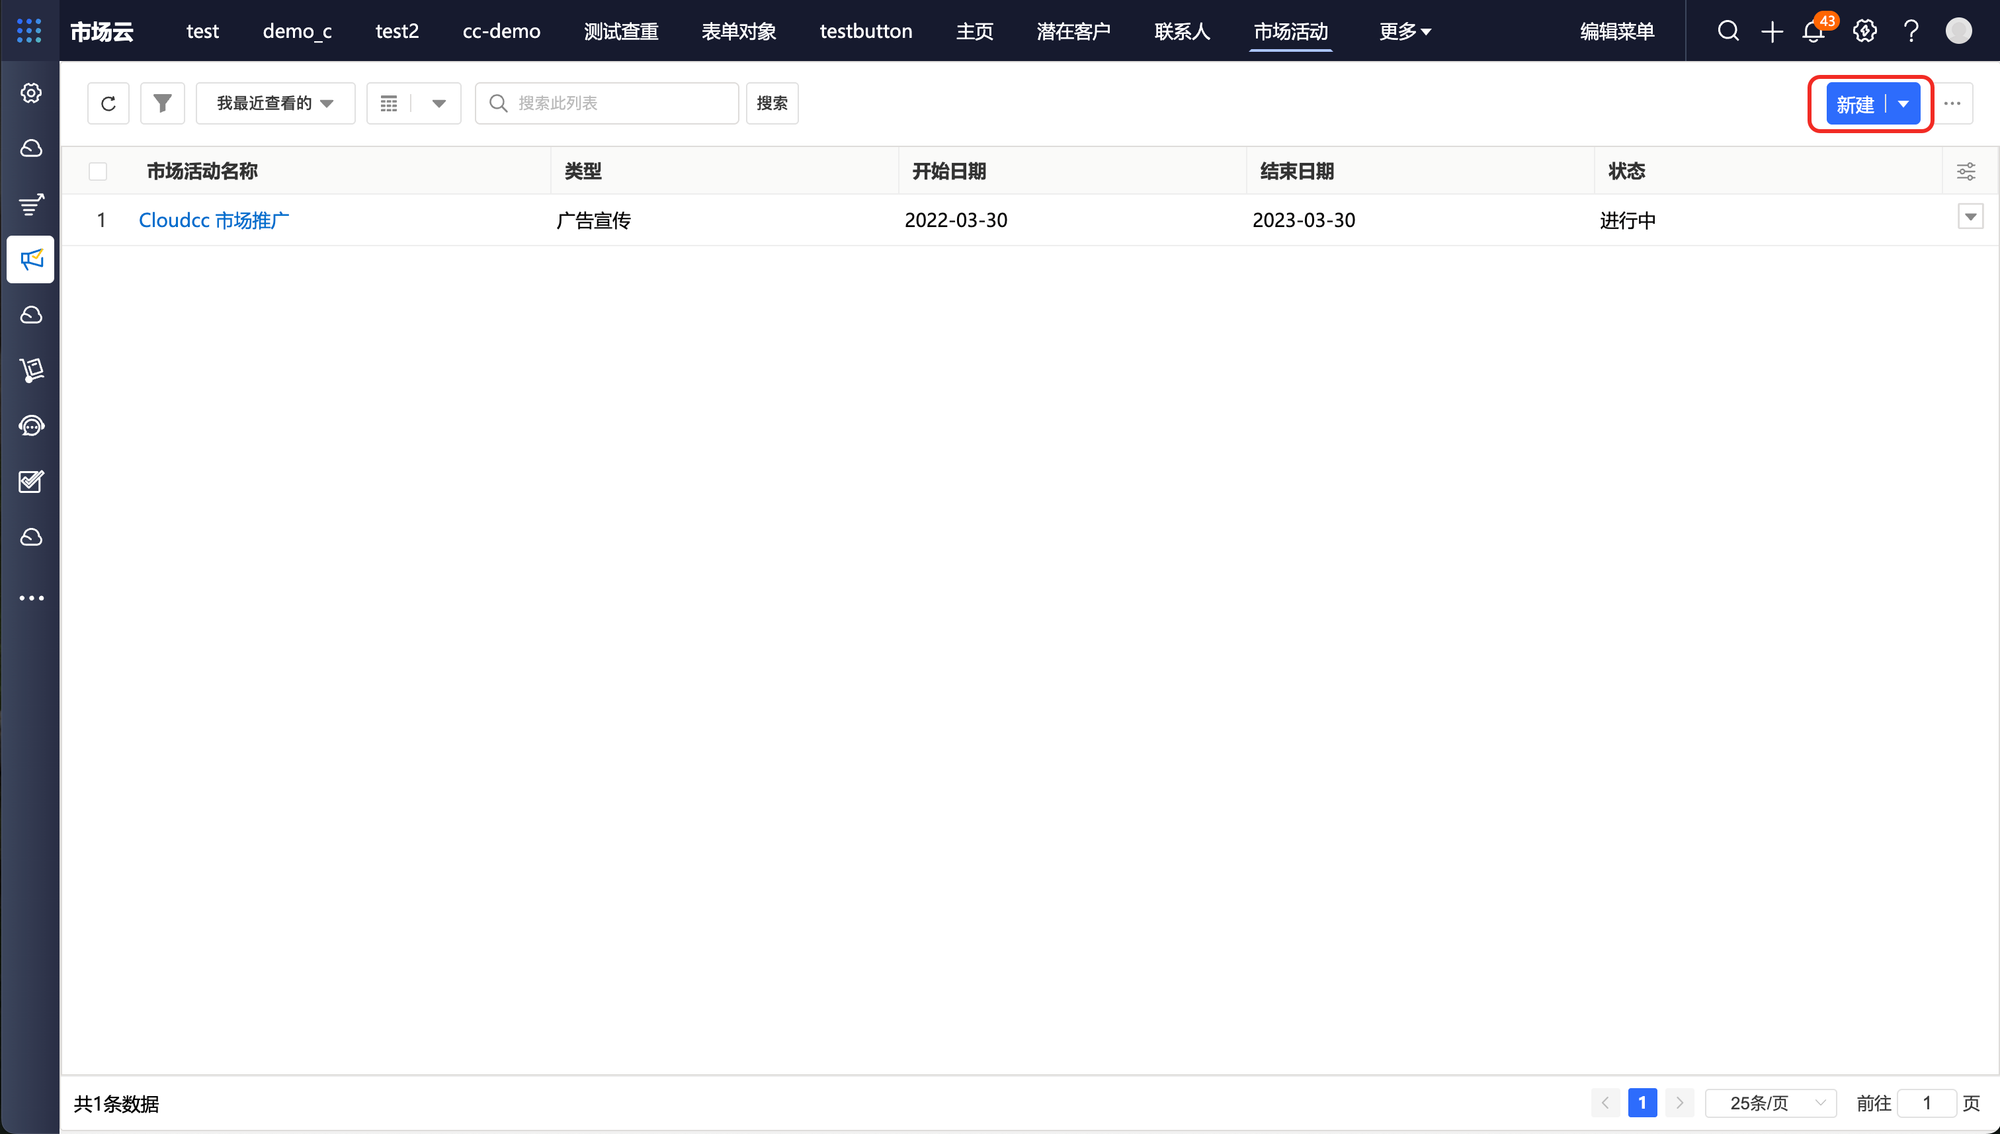Open the notification bell icon
Screen dimensions: 2000x1134
point(1814,31)
